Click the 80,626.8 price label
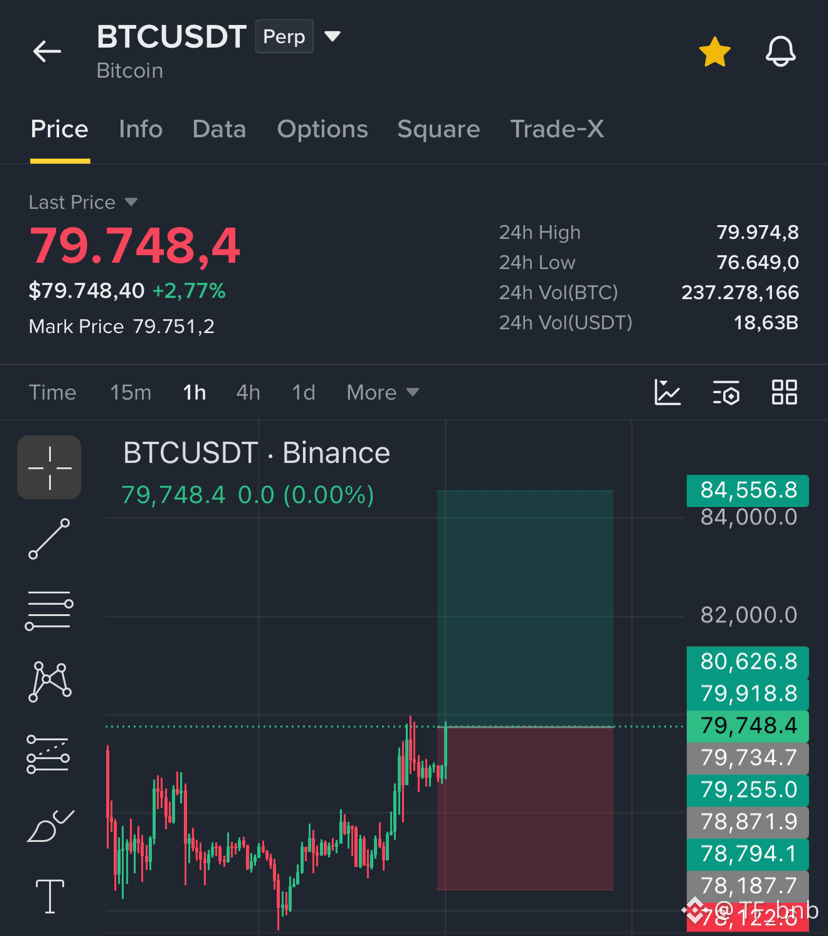The height and width of the screenshot is (936, 828). [x=748, y=662]
